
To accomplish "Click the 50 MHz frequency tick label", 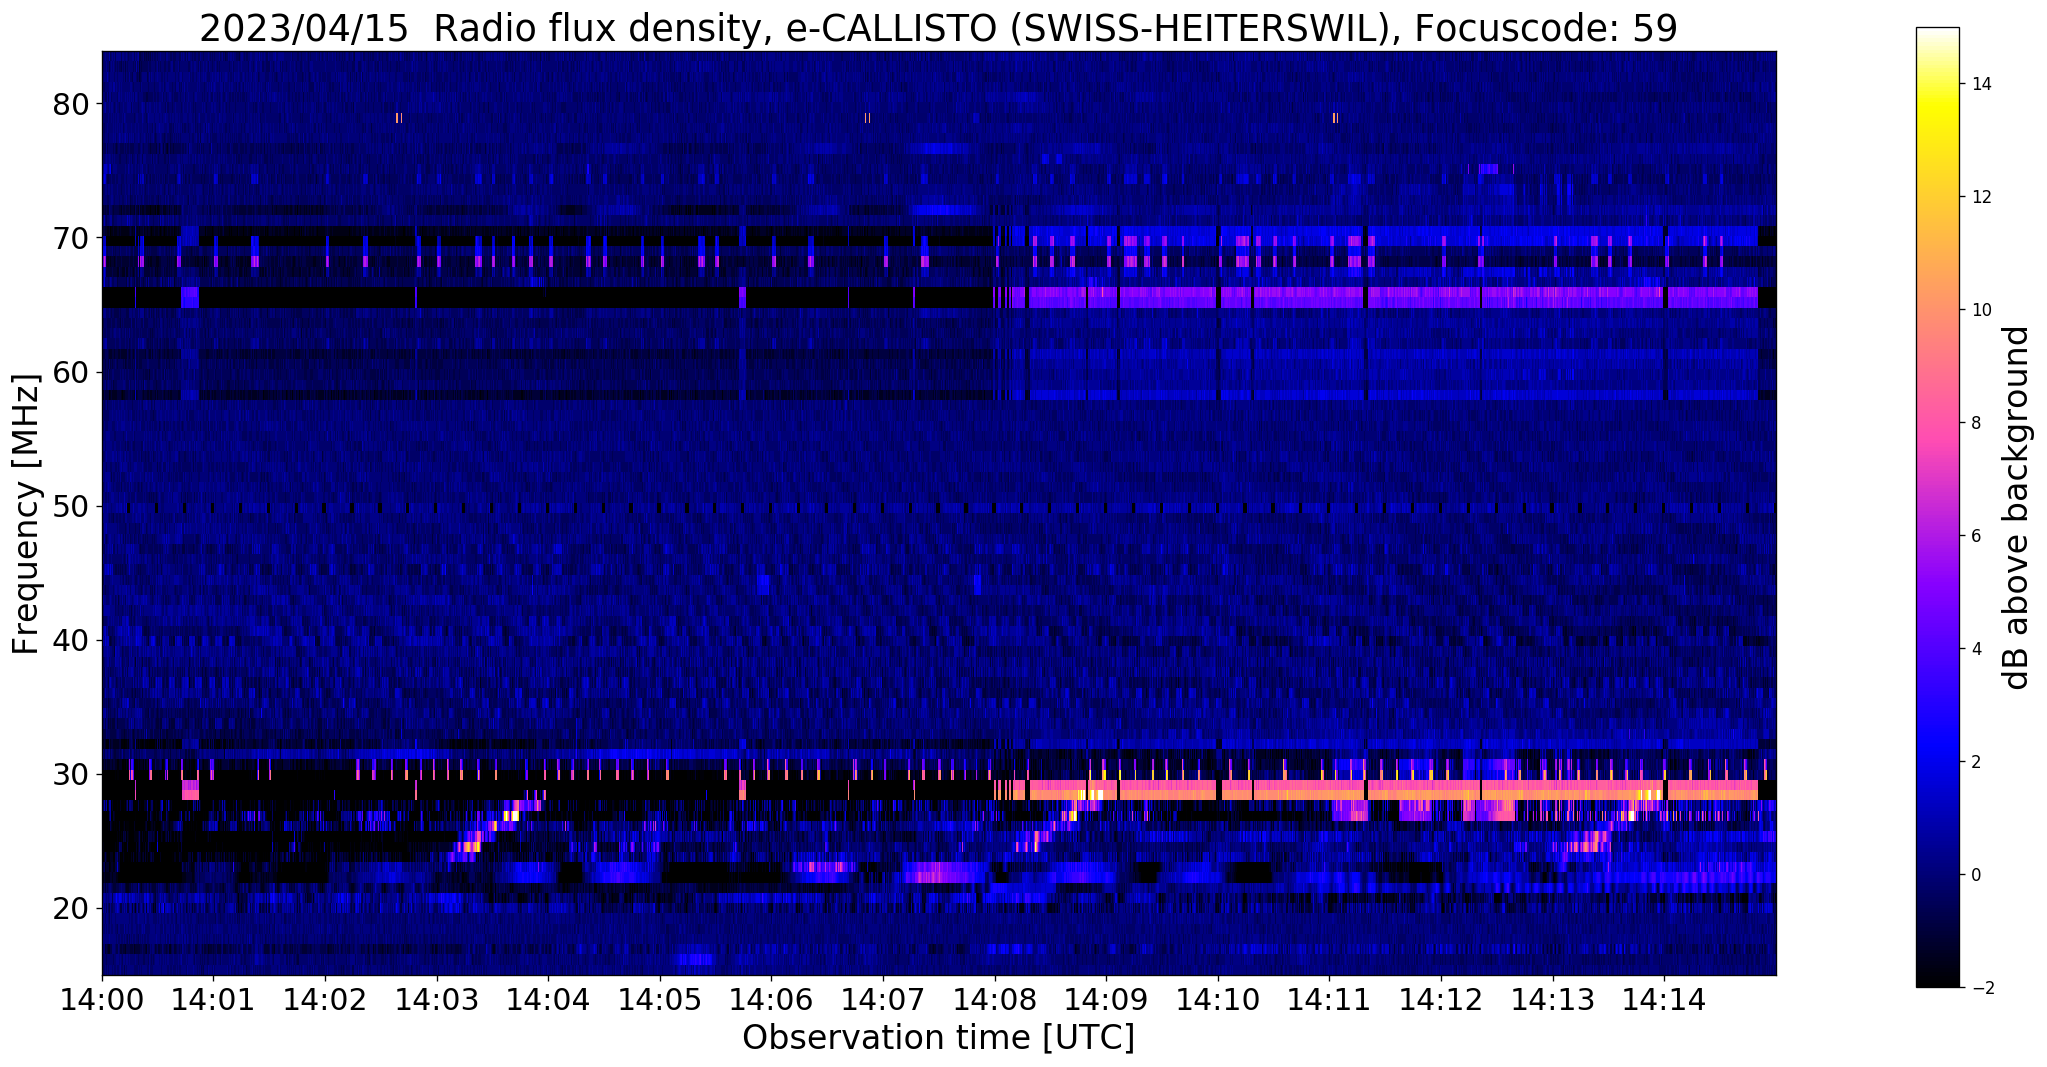I will (72, 506).
